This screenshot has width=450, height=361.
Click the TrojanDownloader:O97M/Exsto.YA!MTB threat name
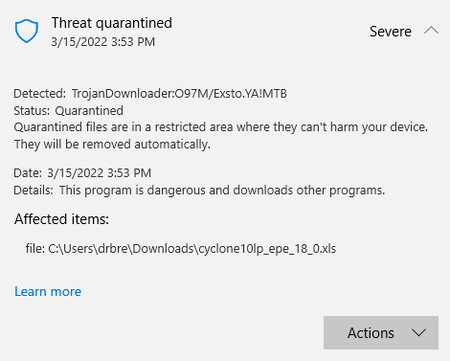pos(179,94)
